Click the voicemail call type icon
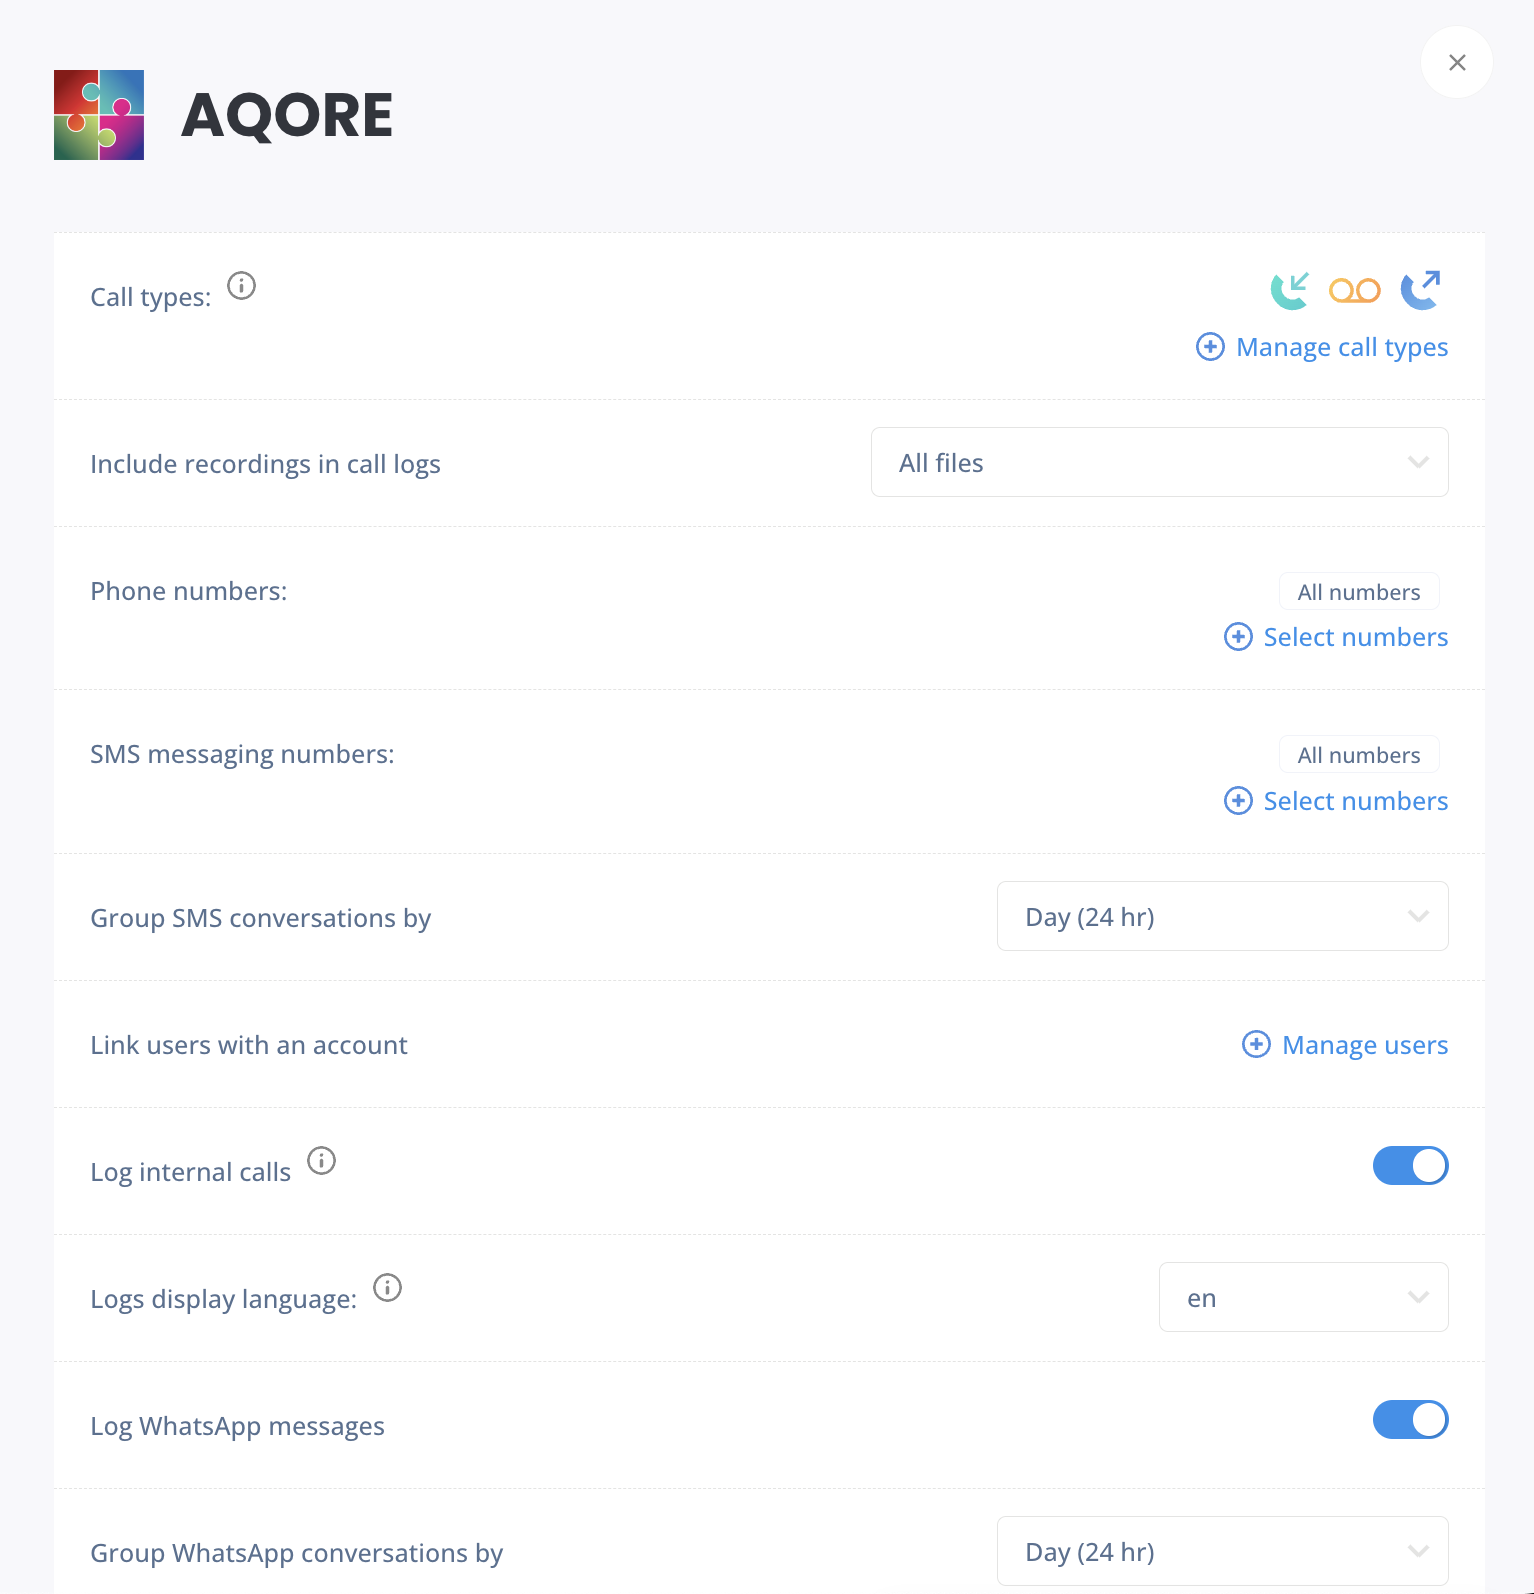 pos(1354,291)
